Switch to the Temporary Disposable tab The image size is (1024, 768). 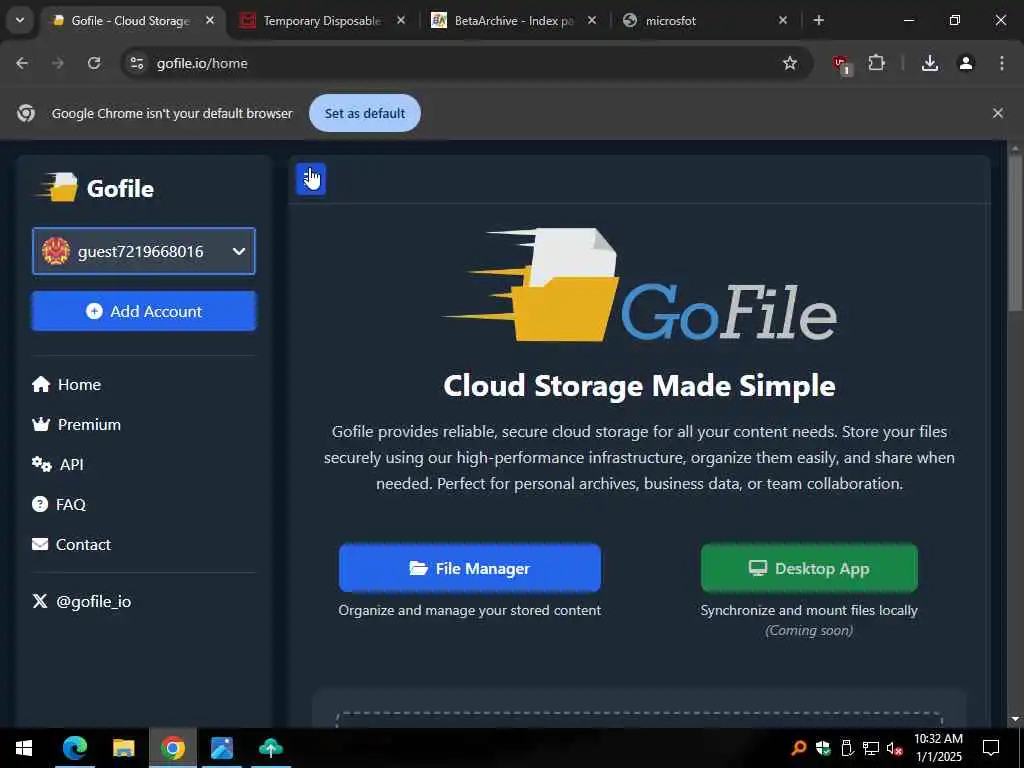click(x=322, y=21)
